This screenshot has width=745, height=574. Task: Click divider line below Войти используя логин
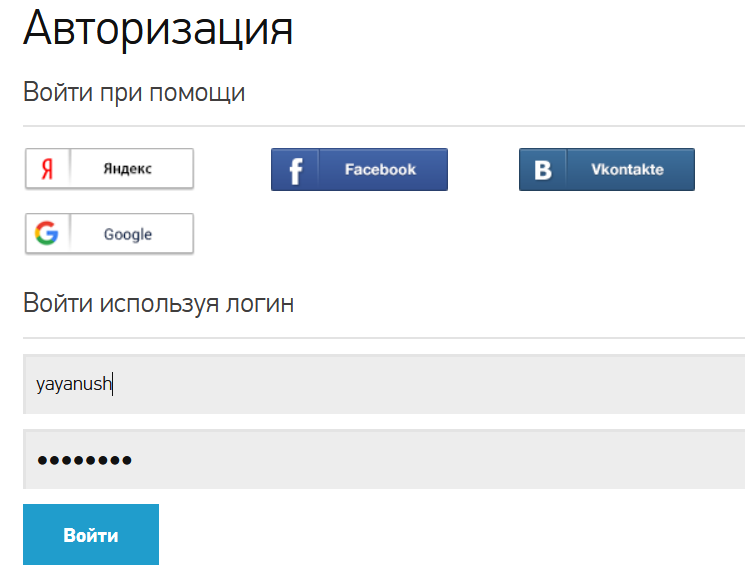click(x=384, y=338)
